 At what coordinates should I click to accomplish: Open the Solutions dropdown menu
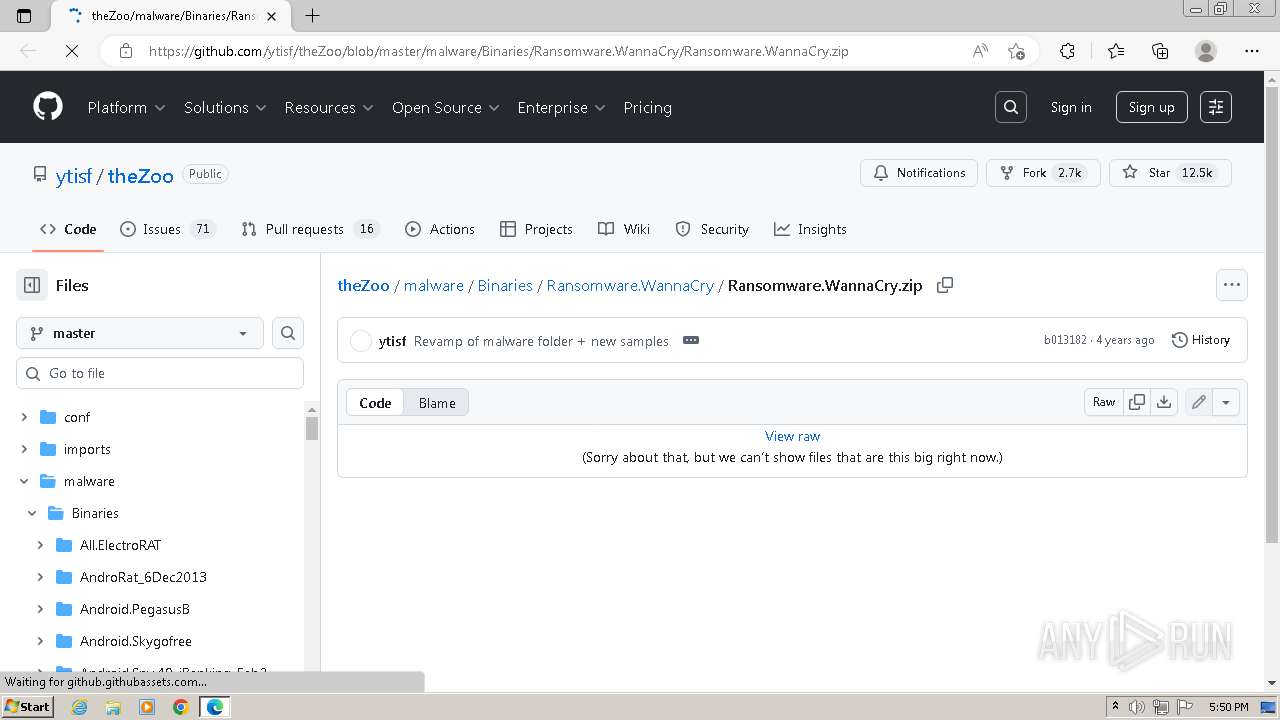(x=225, y=107)
